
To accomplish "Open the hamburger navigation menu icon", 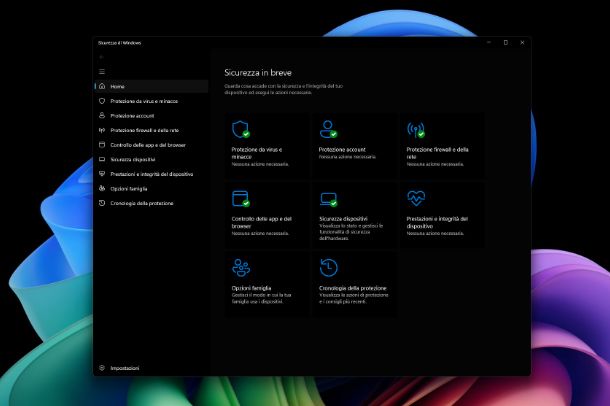I will point(102,72).
